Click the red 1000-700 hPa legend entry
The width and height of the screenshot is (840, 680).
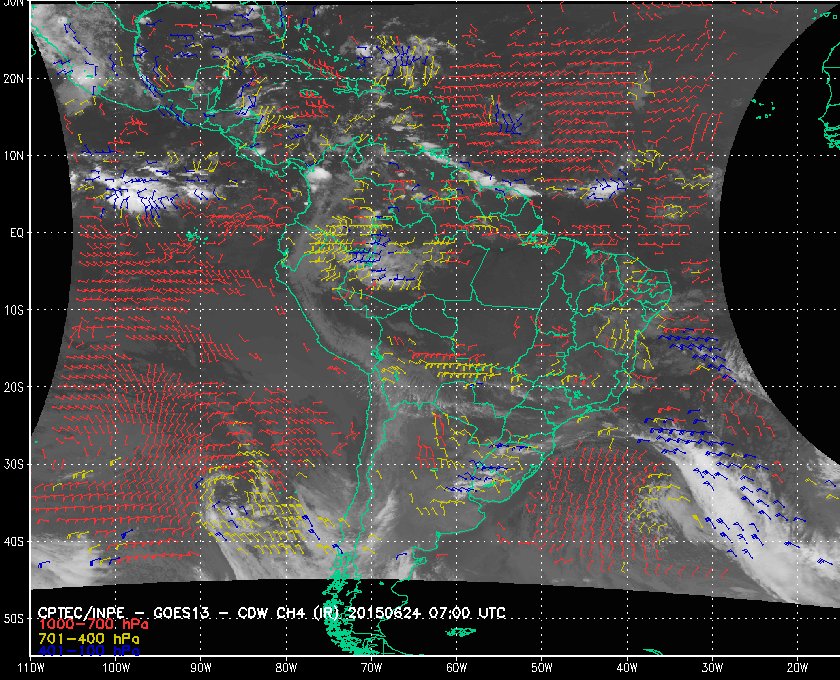click(93, 625)
